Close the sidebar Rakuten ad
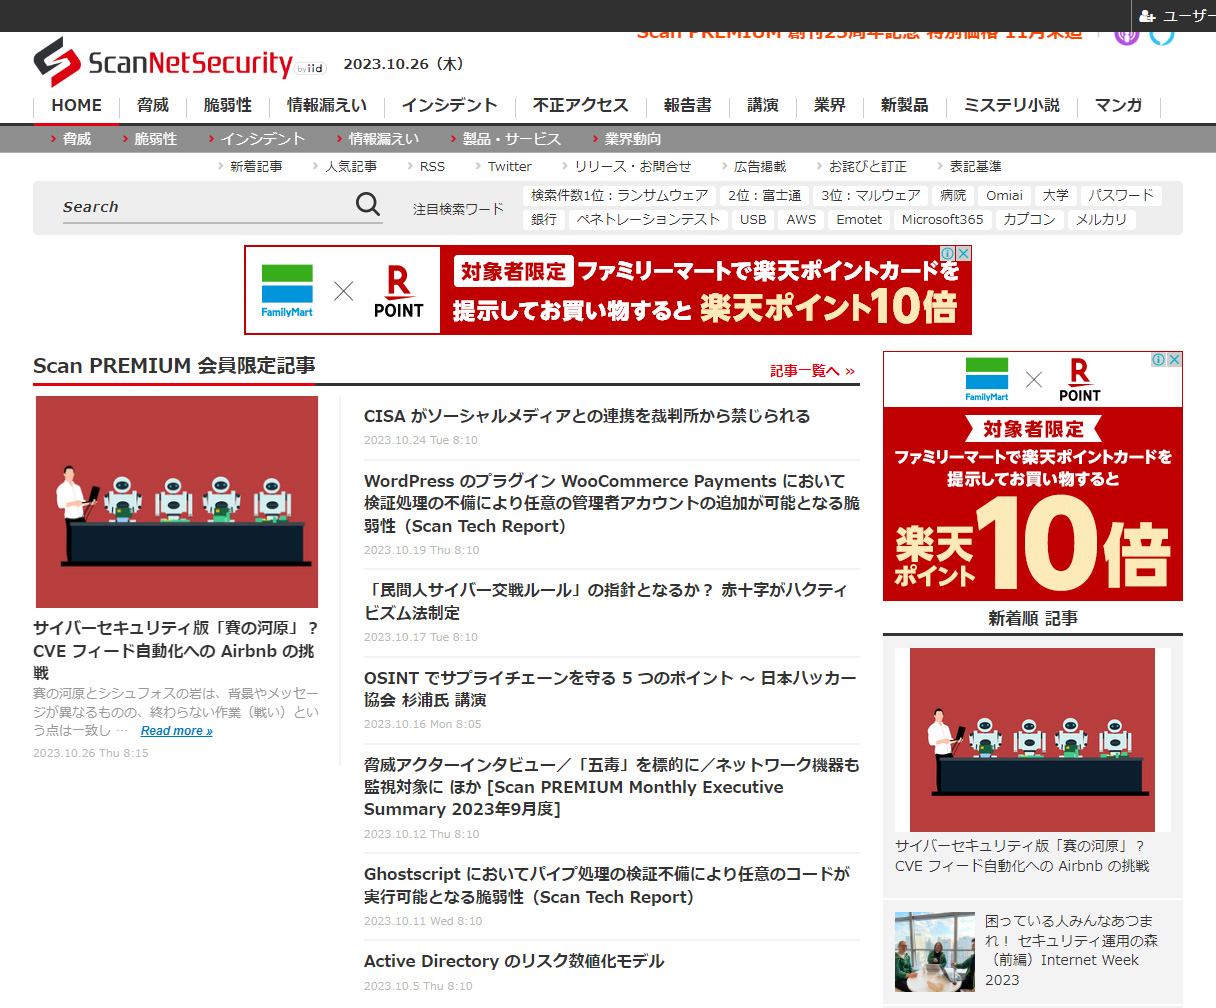The height and width of the screenshot is (1008, 1216). (1174, 358)
